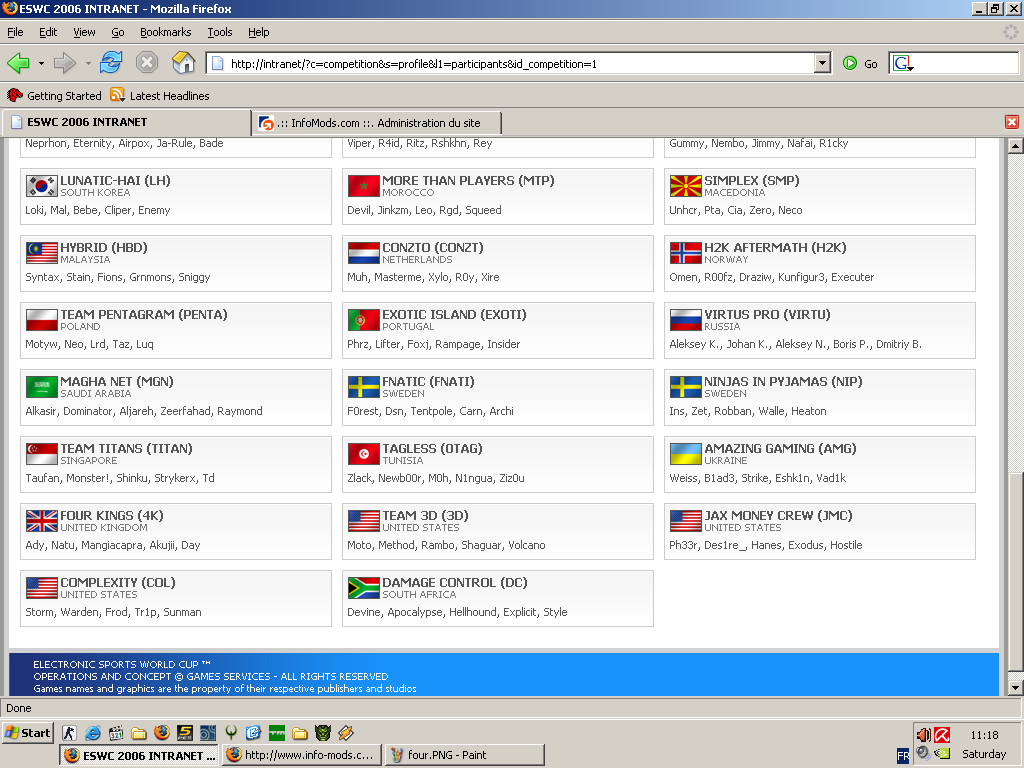1024x768 pixels.
Task: Open the Back button history dropdown arrow
Action: [x=41, y=63]
